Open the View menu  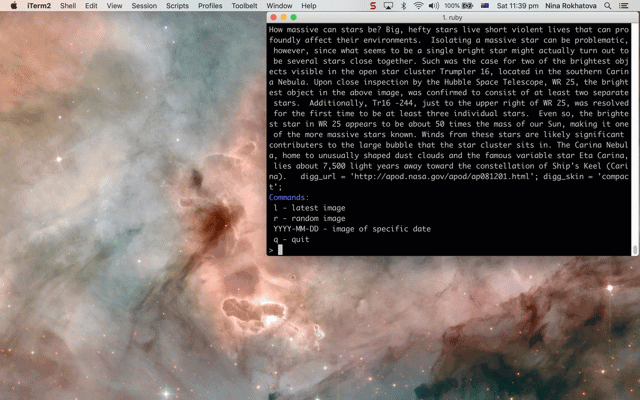[x=114, y=6]
